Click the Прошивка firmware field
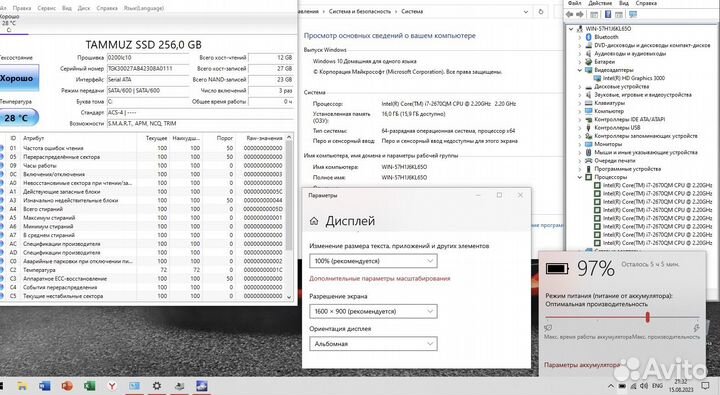Screen dimensions: 720x395 (x=147, y=58)
